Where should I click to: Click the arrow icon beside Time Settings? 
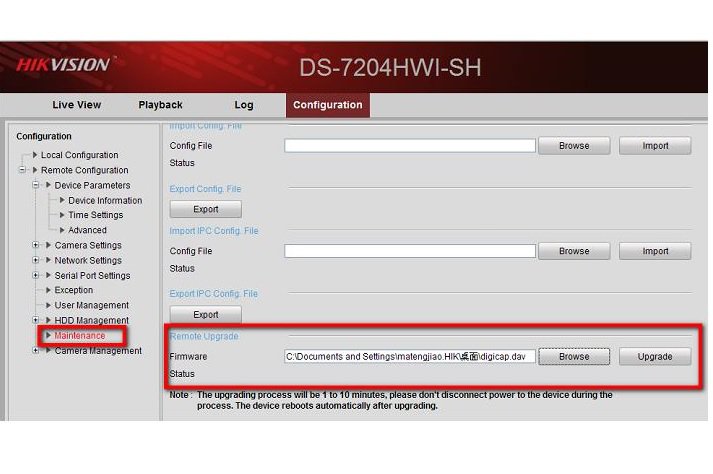point(62,215)
